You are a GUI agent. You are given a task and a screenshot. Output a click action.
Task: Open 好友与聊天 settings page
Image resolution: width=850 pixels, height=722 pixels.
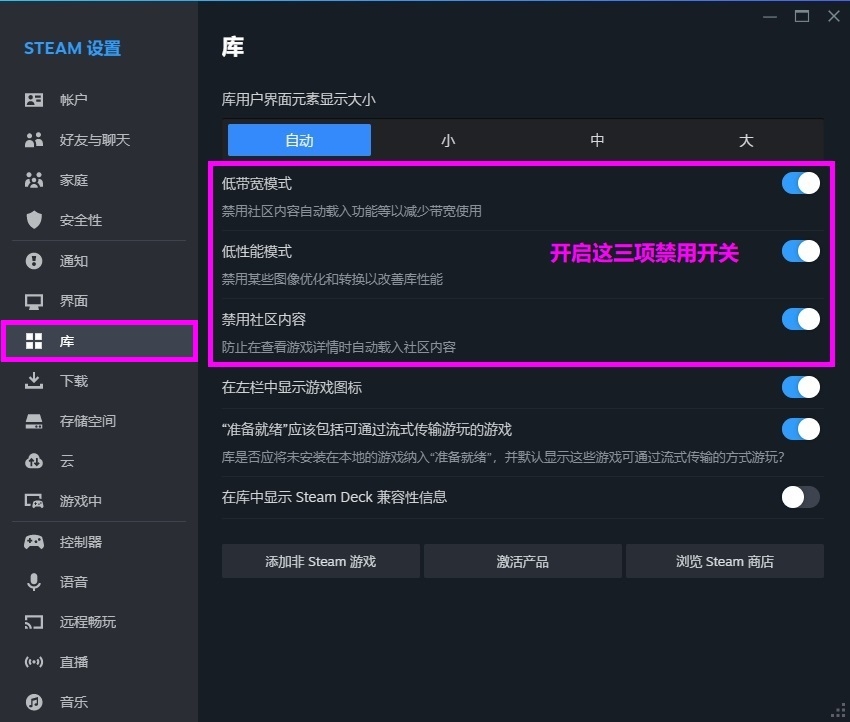coord(99,140)
